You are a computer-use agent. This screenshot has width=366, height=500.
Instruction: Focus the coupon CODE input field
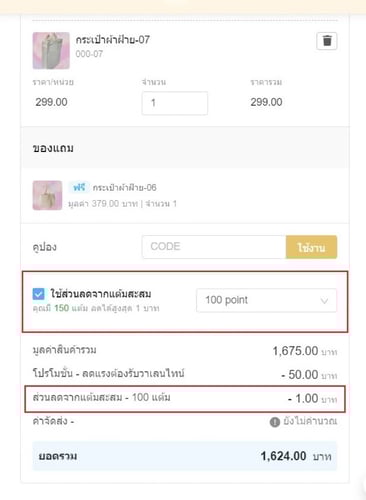click(214, 247)
